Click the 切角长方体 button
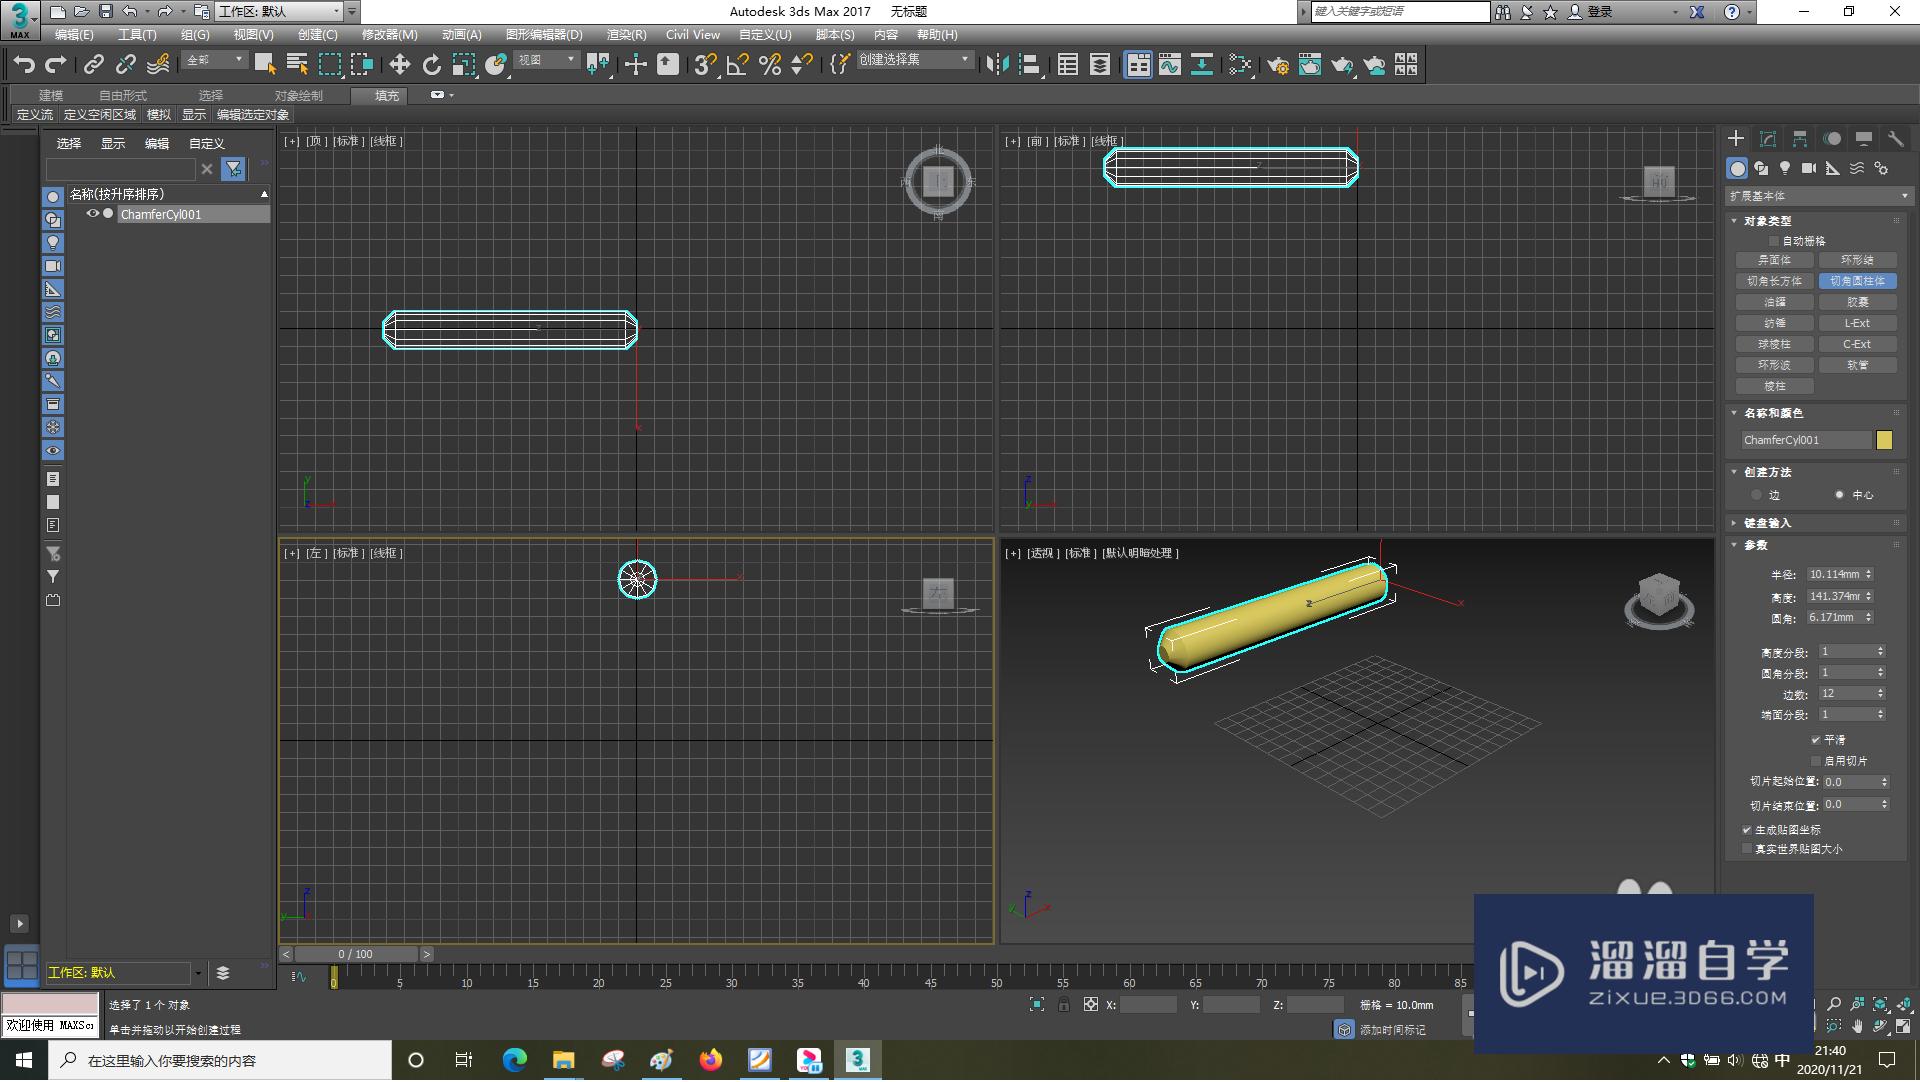The height and width of the screenshot is (1082, 1920). (1774, 281)
